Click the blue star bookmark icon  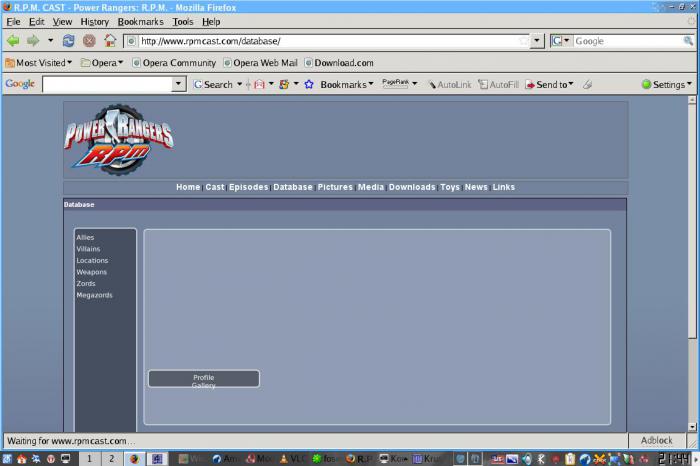309,84
